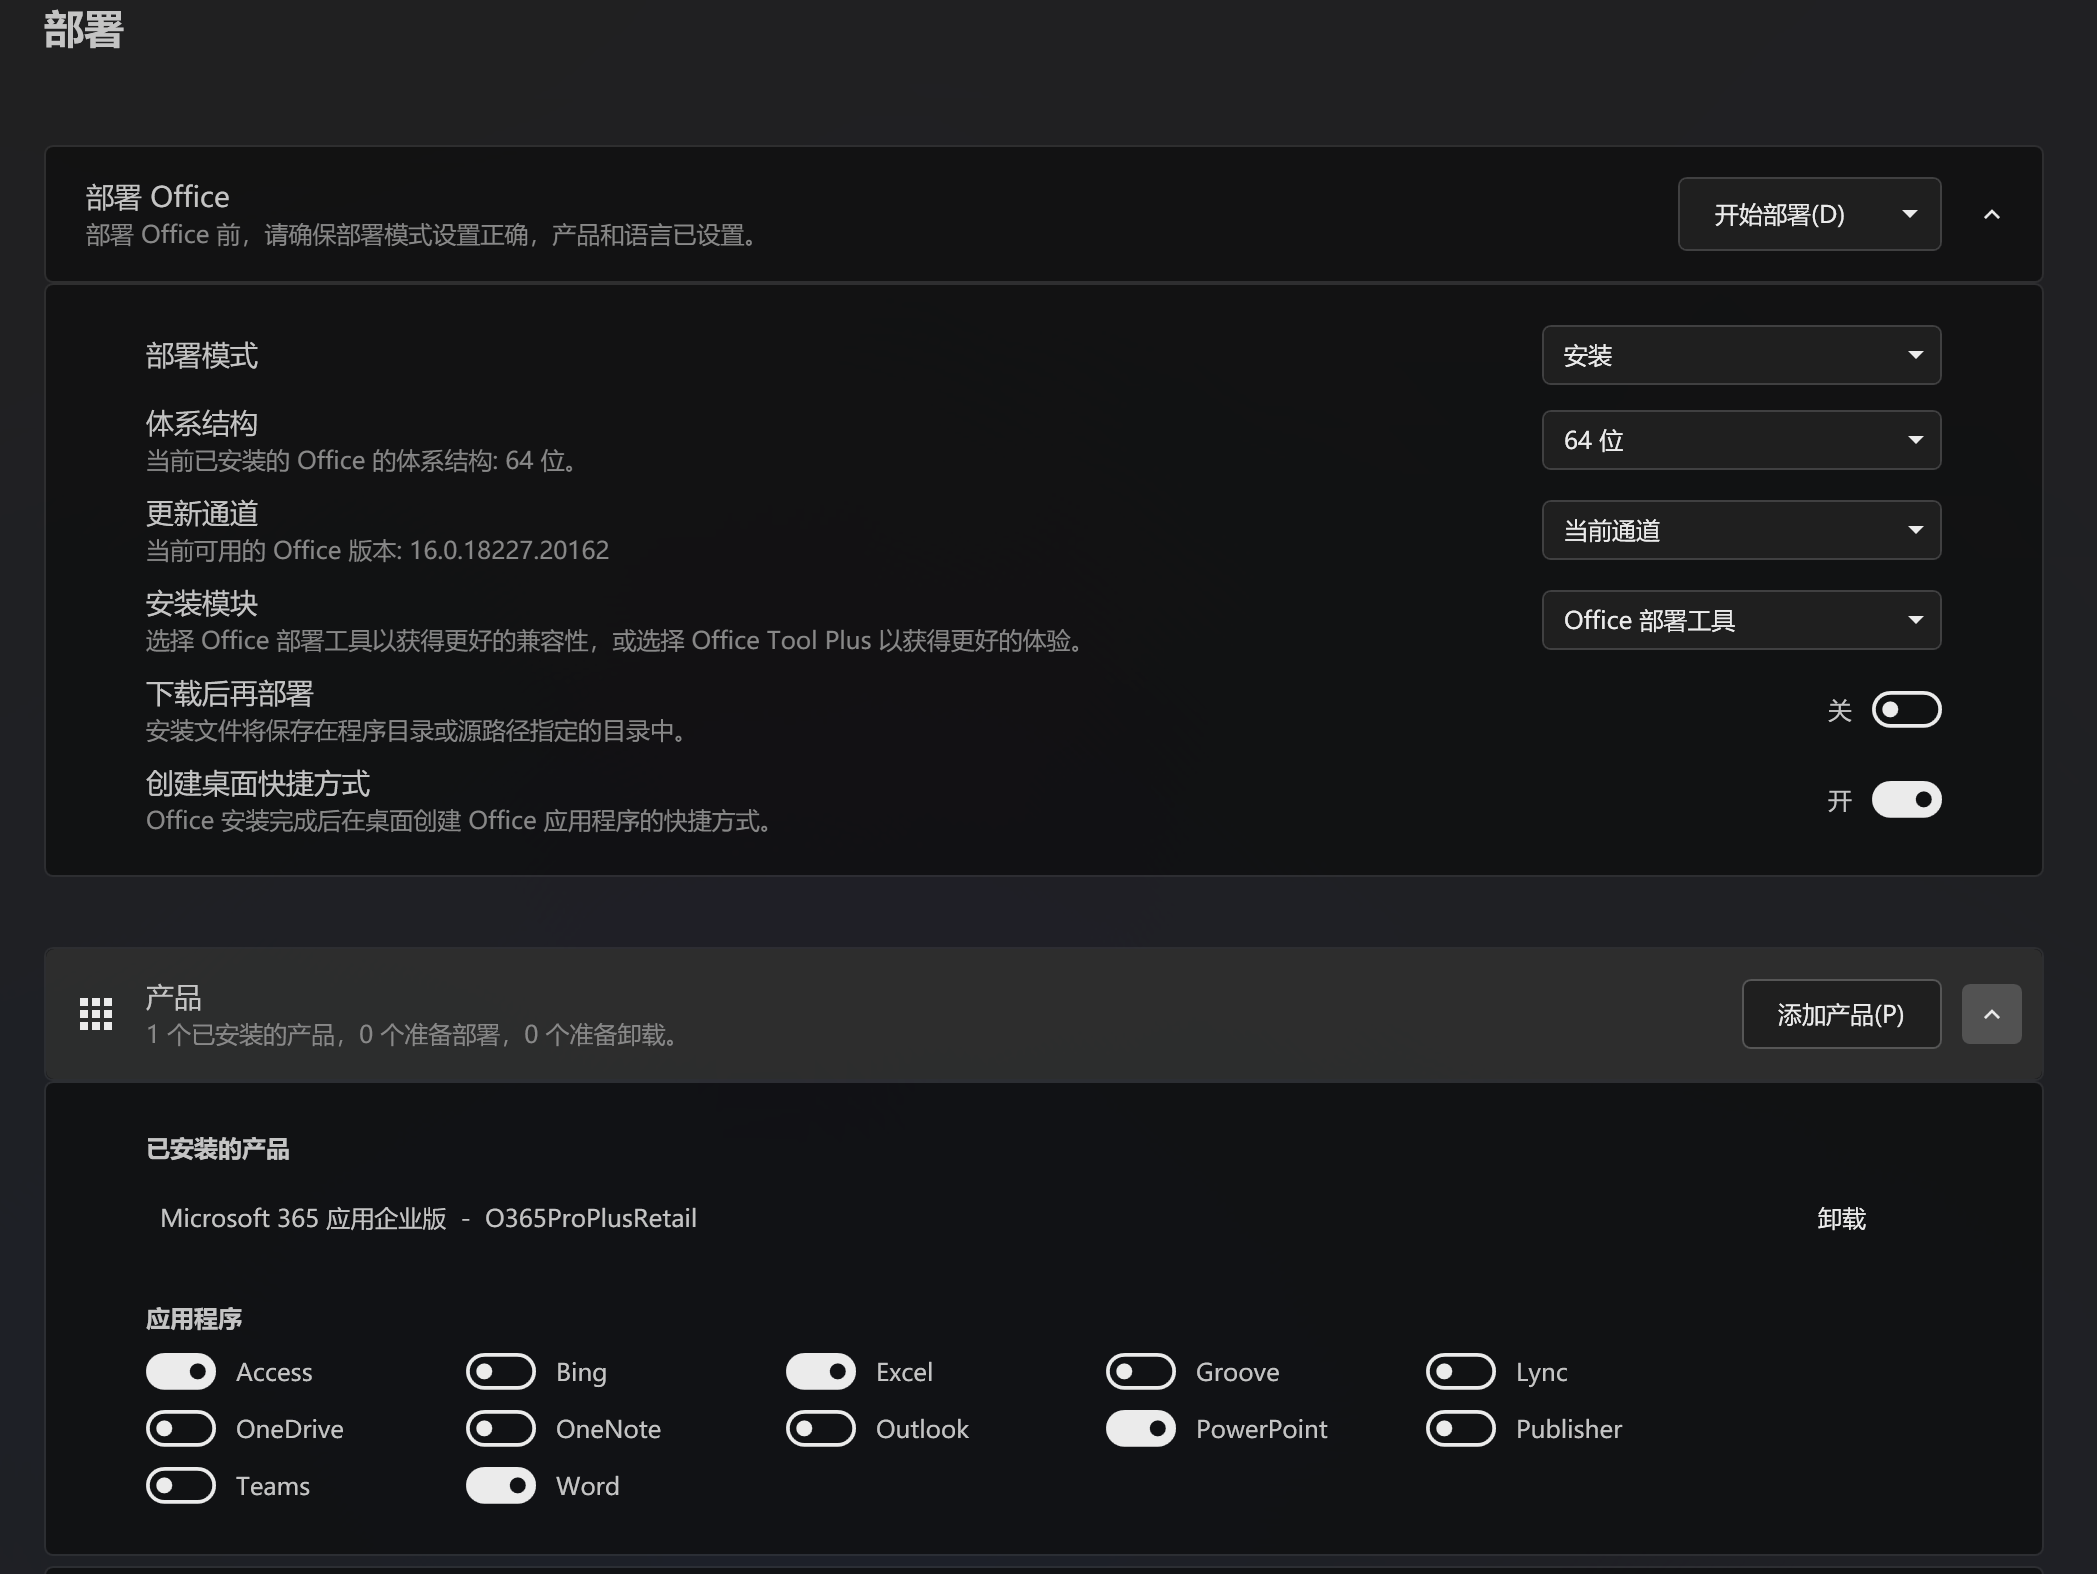The width and height of the screenshot is (2097, 1574).
Task: Turn off the Word application toggle
Action: [501, 1485]
